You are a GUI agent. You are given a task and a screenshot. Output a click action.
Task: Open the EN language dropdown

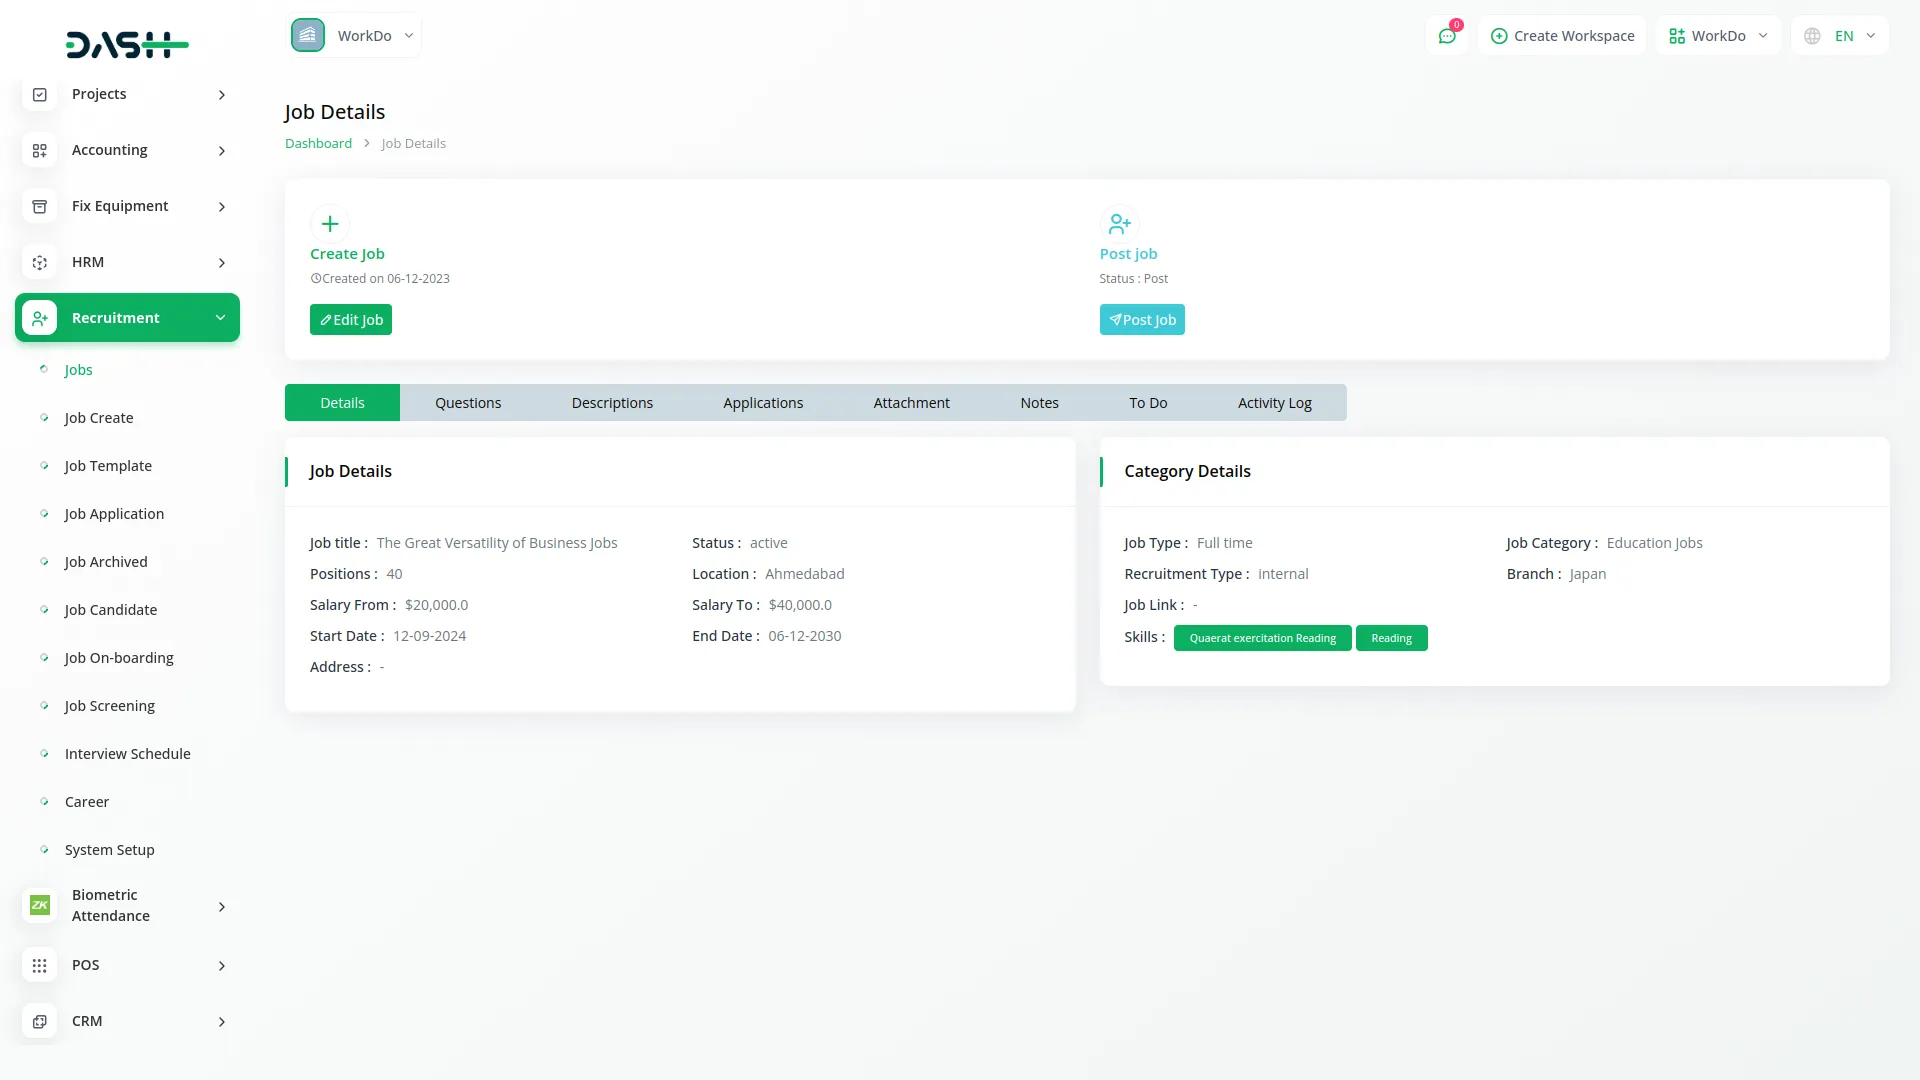click(1840, 36)
